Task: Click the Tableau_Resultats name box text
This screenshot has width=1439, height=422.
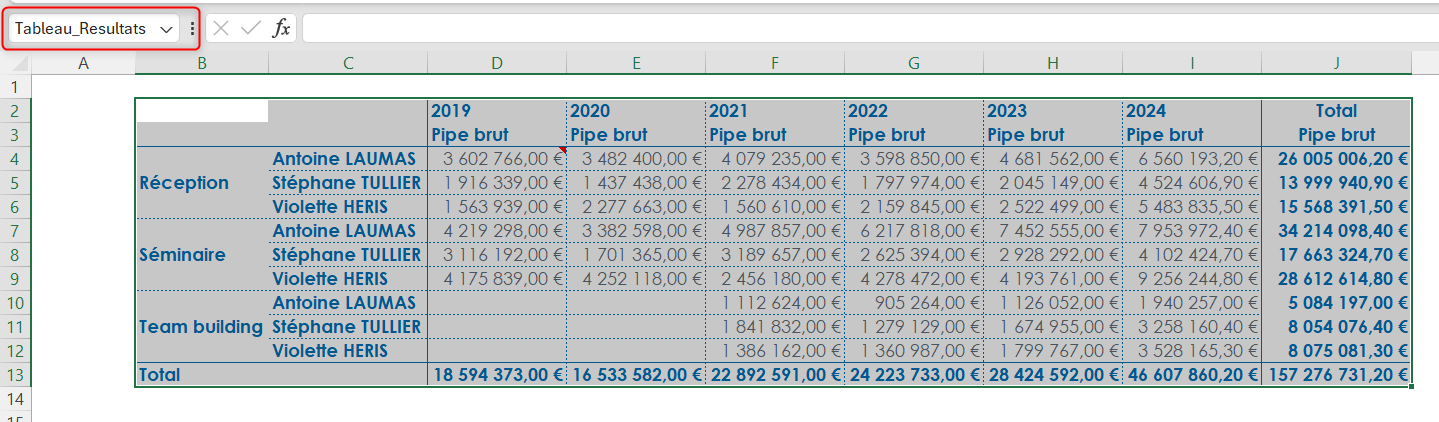Action: pos(80,29)
